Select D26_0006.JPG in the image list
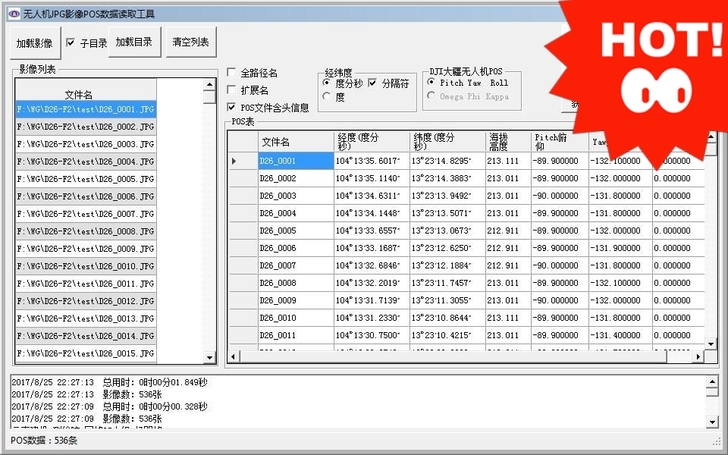The width and height of the screenshot is (728, 455). click(x=86, y=196)
